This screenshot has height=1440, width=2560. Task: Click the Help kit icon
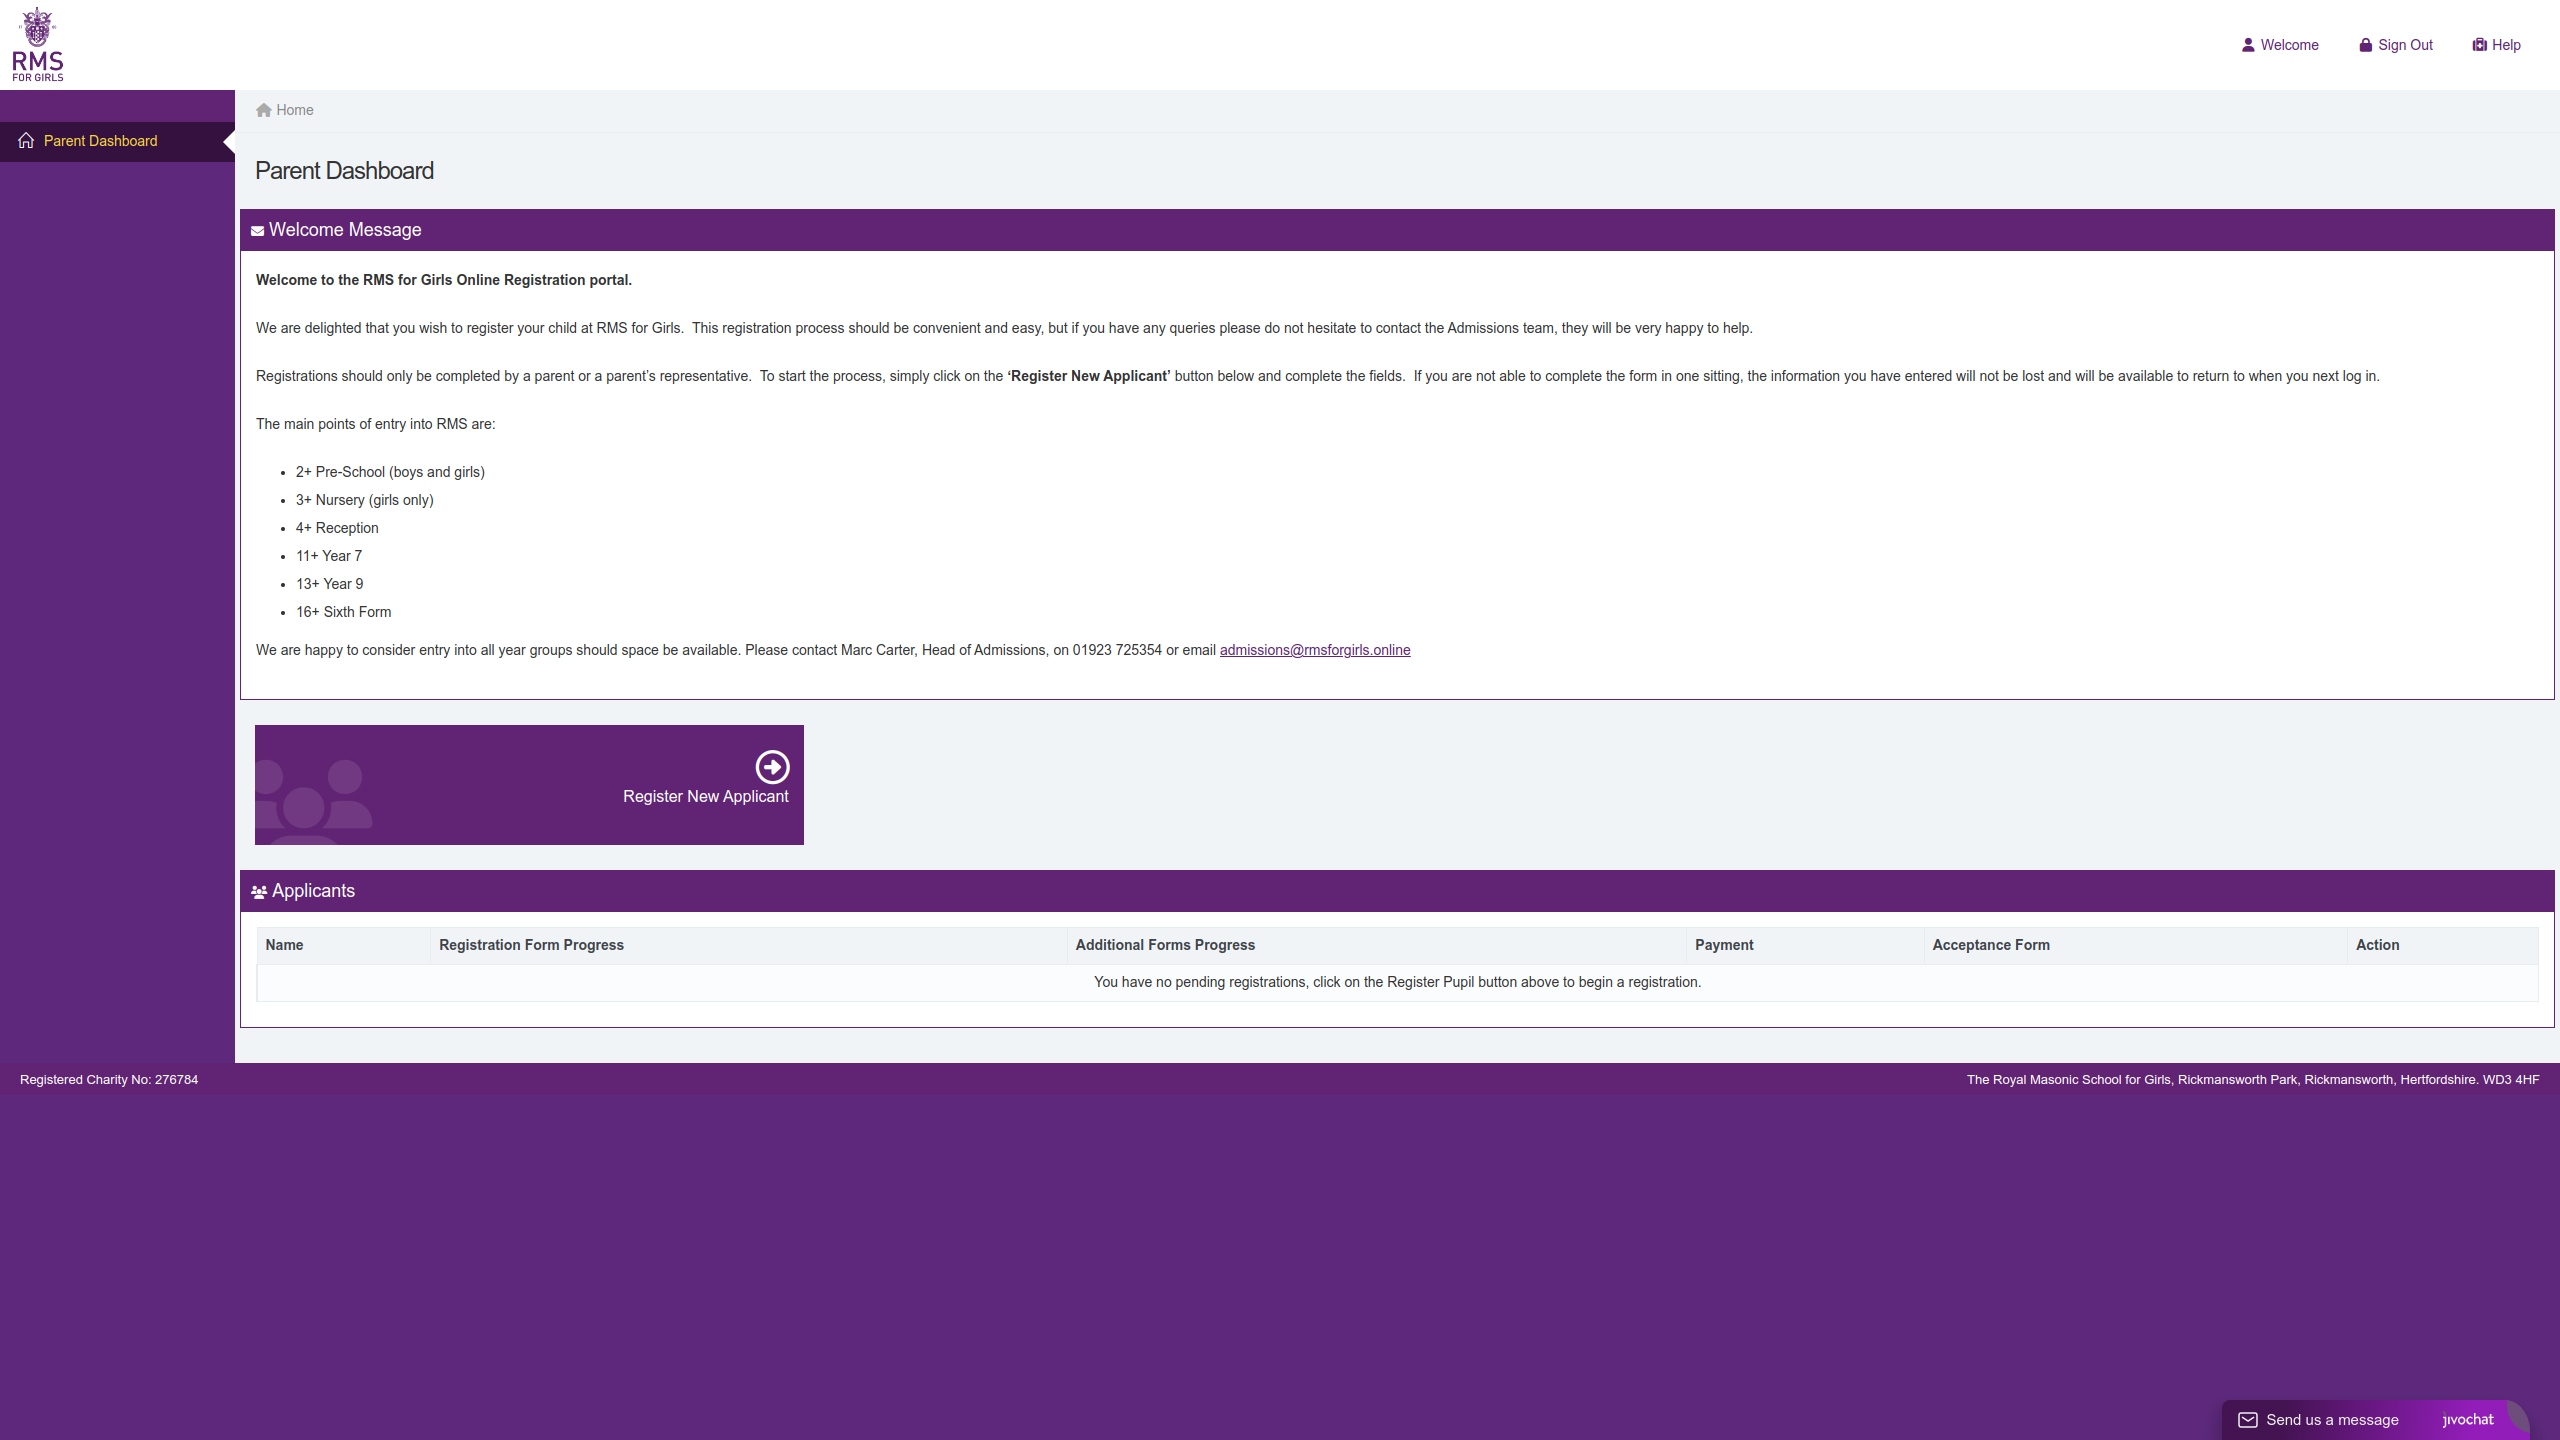(x=2479, y=45)
